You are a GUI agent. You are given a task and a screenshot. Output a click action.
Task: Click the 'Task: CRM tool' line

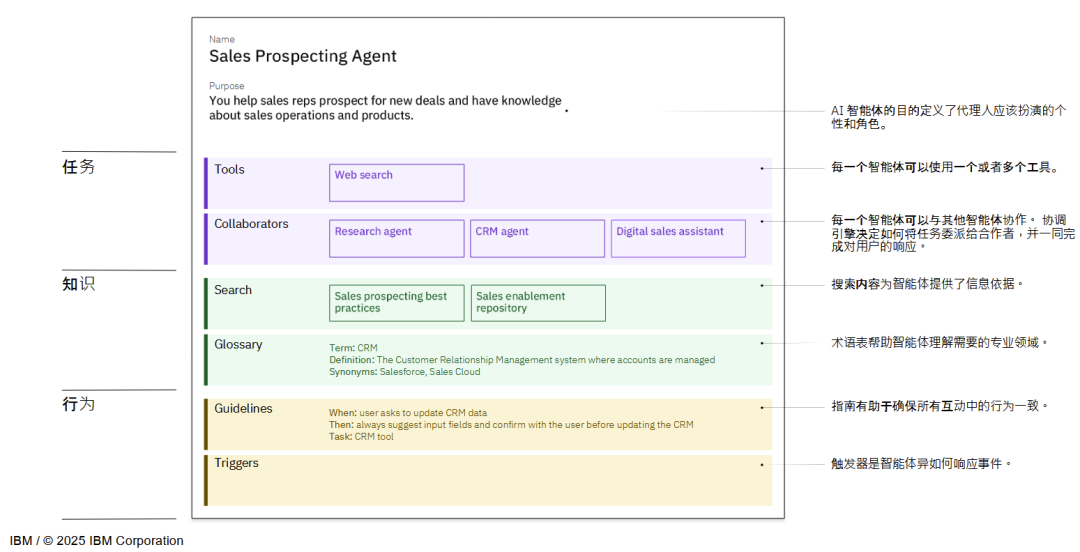361,436
